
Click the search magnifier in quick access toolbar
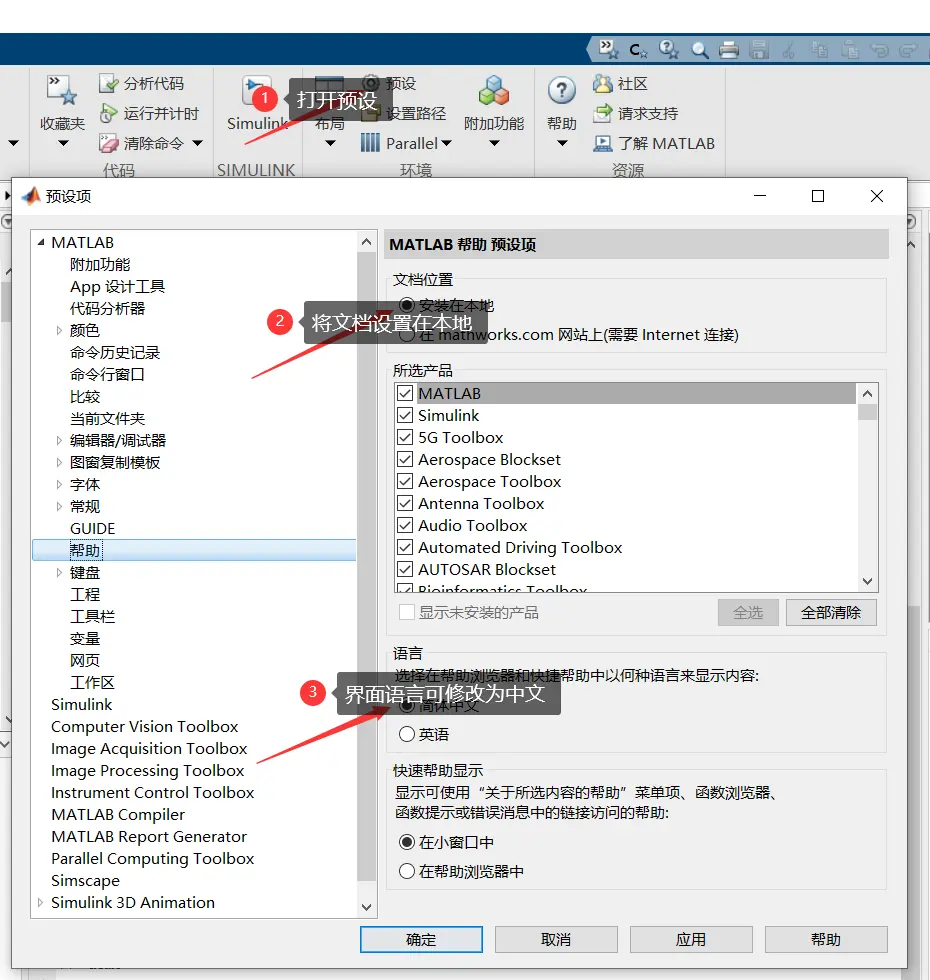point(699,50)
